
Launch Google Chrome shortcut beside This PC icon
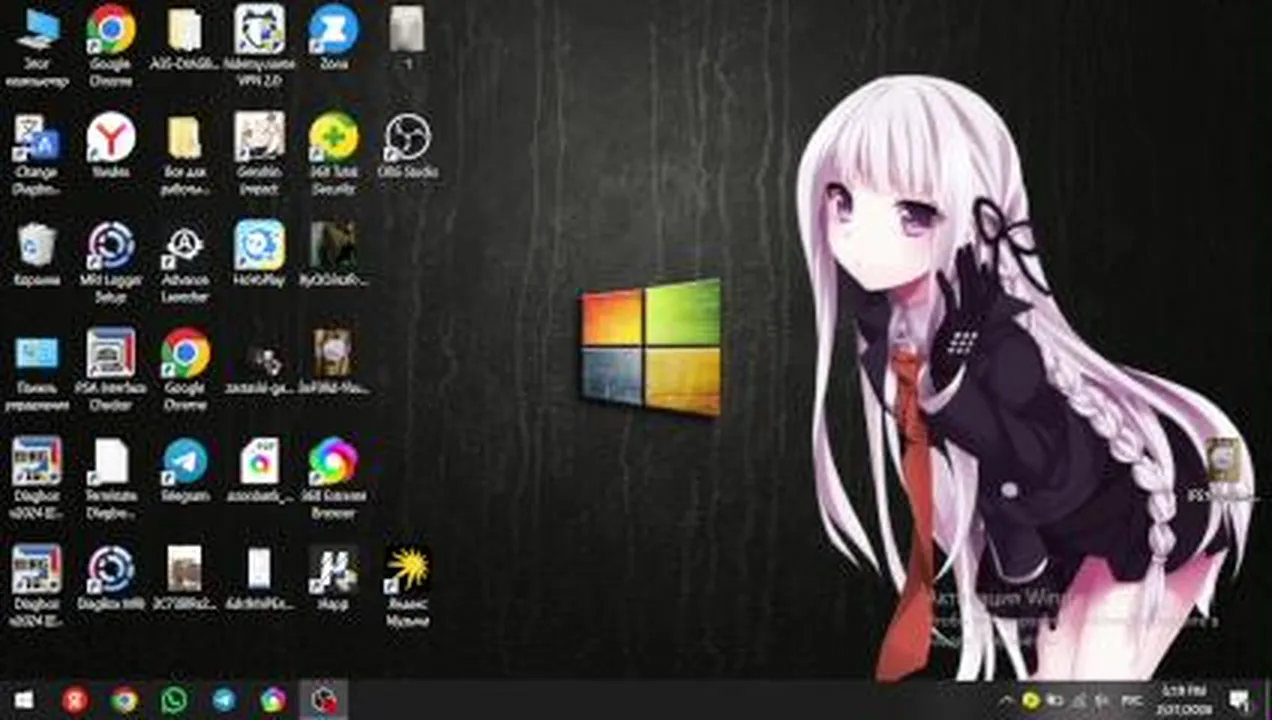[x=111, y=46]
